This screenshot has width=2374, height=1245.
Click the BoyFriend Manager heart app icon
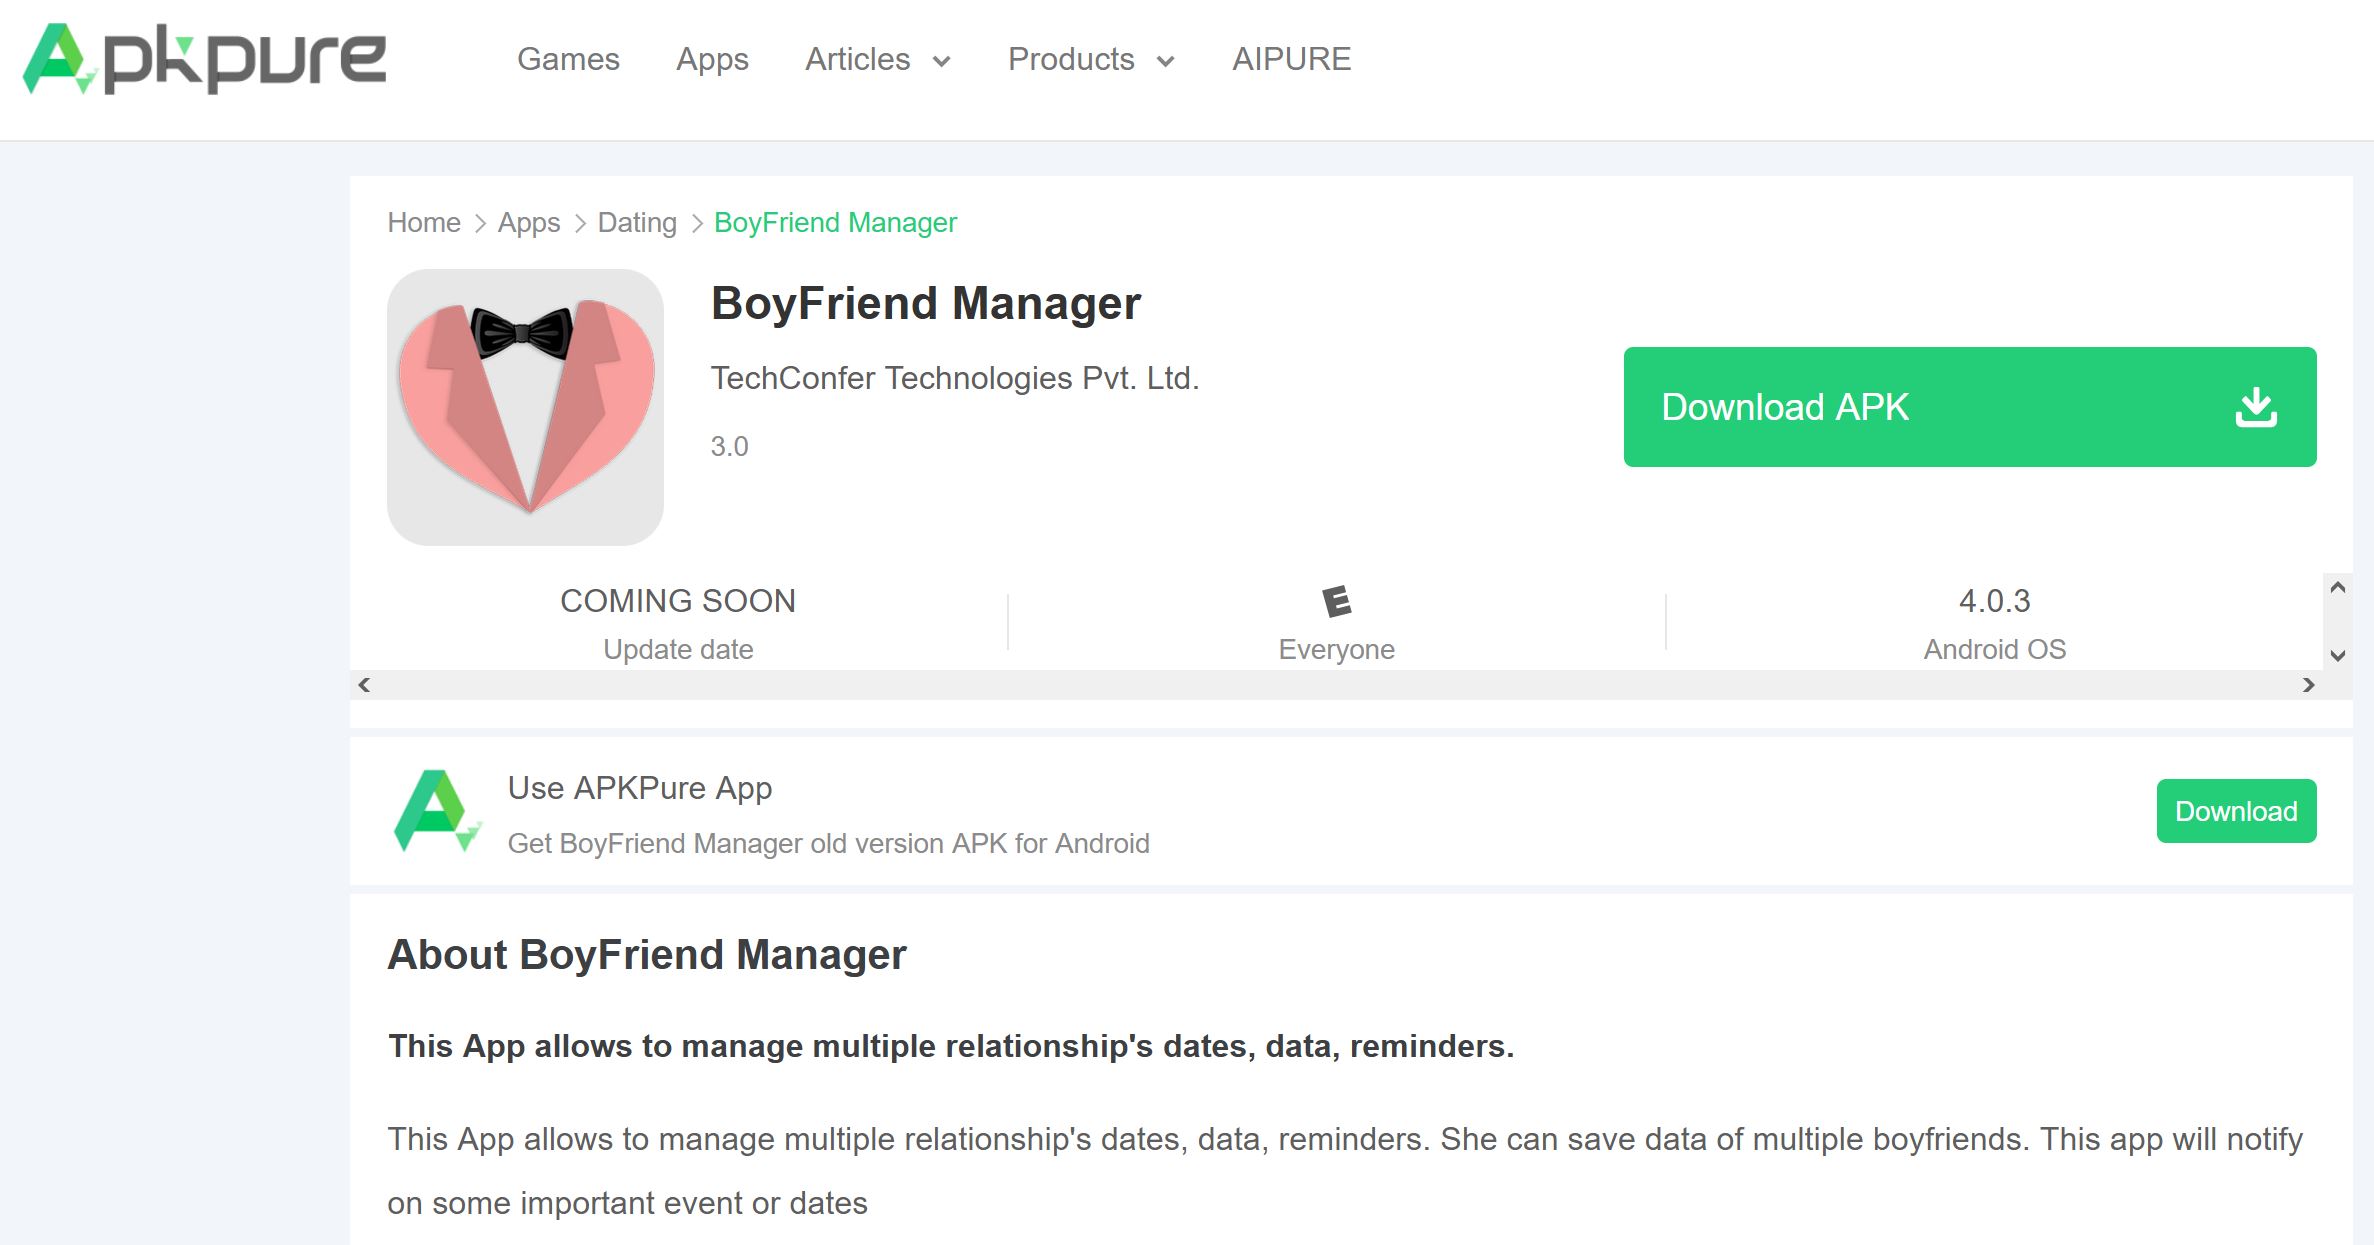pyautogui.click(x=525, y=407)
